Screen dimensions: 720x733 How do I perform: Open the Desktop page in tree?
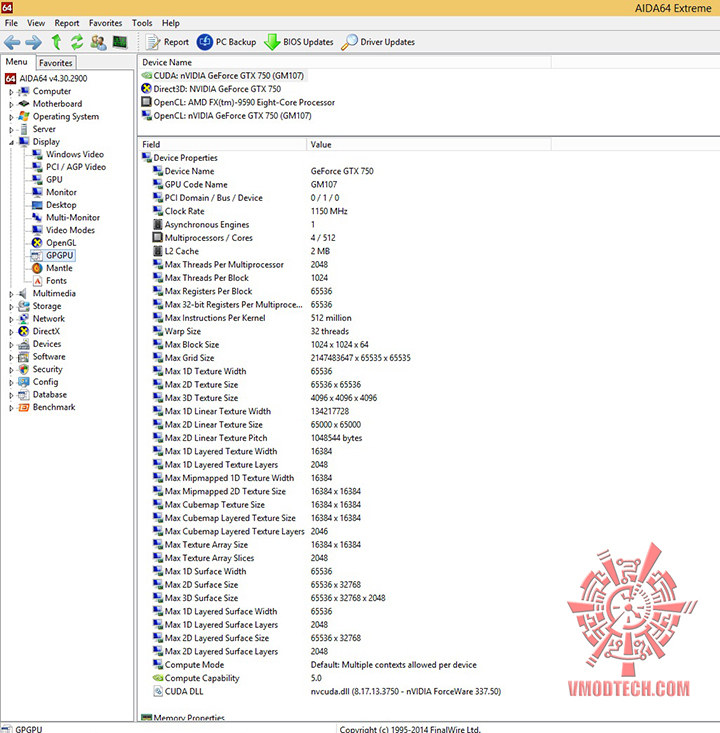tap(54, 205)
